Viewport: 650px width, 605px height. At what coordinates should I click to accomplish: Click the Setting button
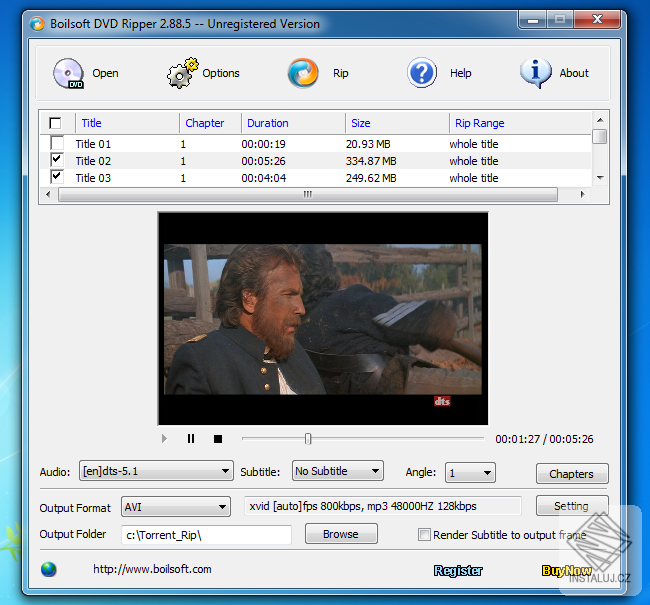[x=572, y=506]
